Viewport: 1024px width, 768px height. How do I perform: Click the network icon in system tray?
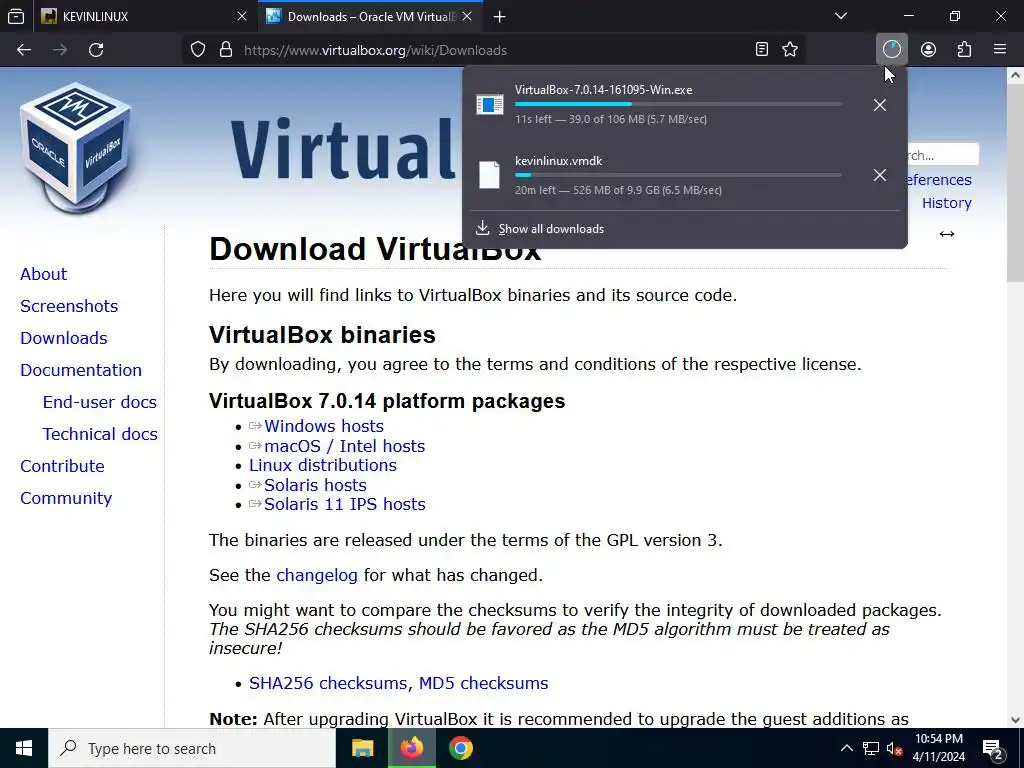tap(871, 748)
